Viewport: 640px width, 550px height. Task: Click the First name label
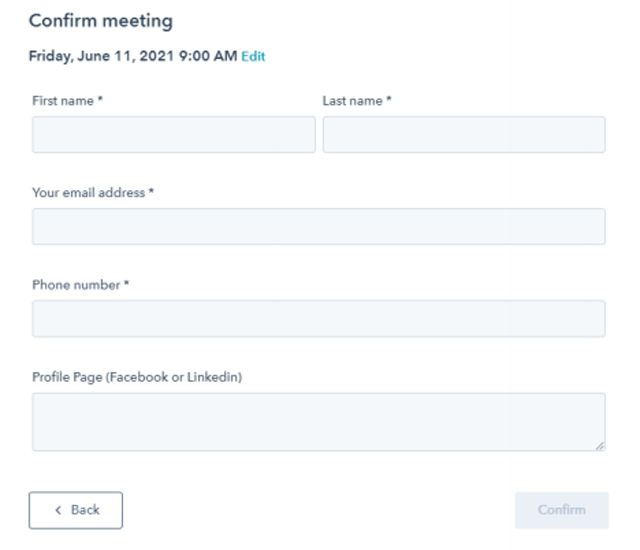[63, 101]
